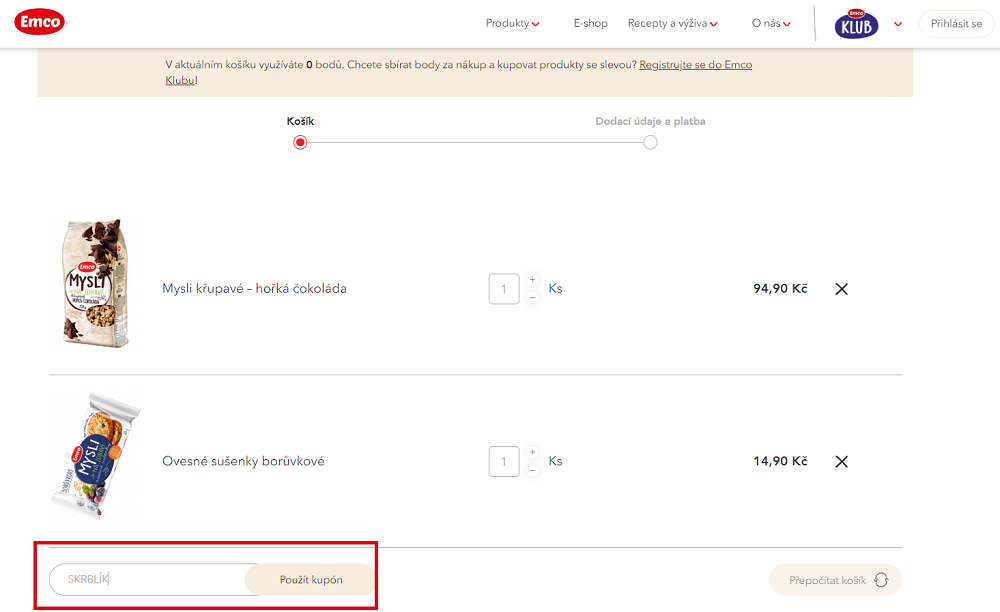Screen dimensions: 1000x612
Task: Go to the E-shop page
Action: click(x=591, y=24)
